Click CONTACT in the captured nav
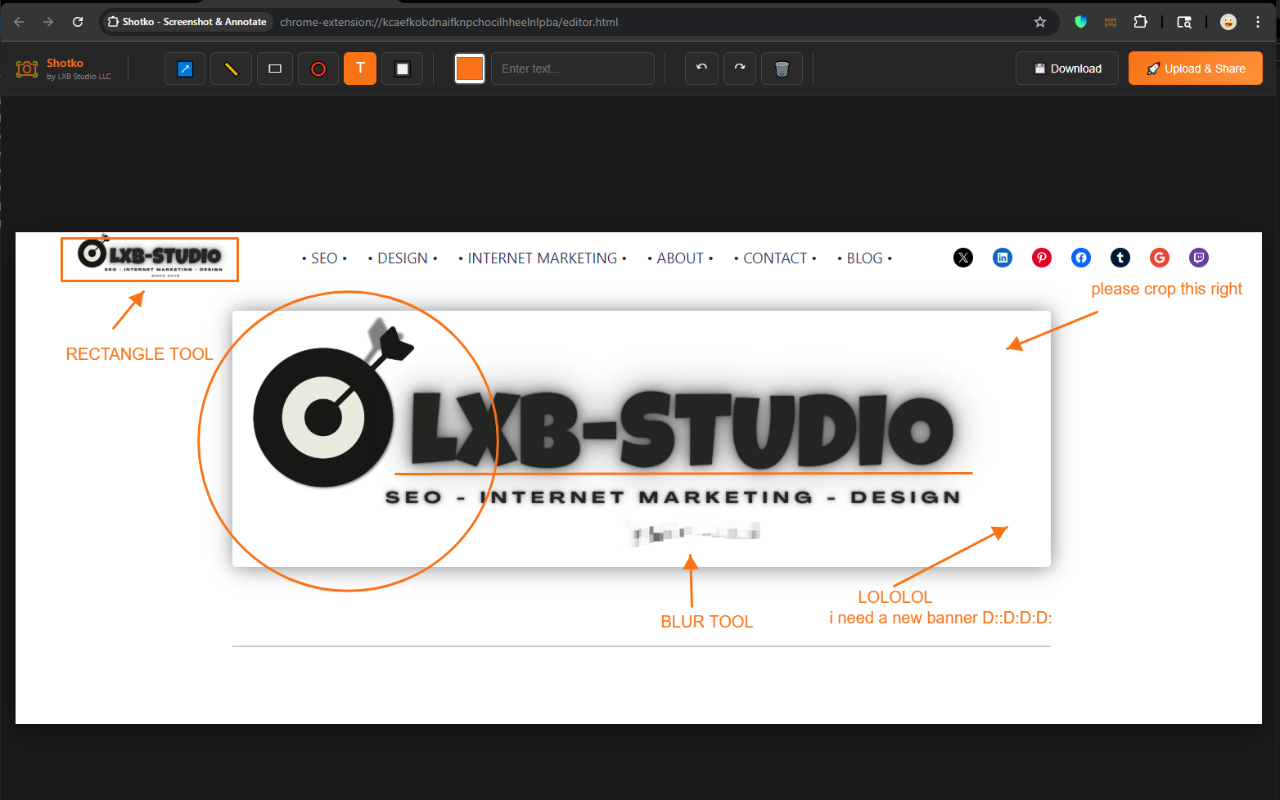This screenshot has width=1280, height=800. pos(775,258)
